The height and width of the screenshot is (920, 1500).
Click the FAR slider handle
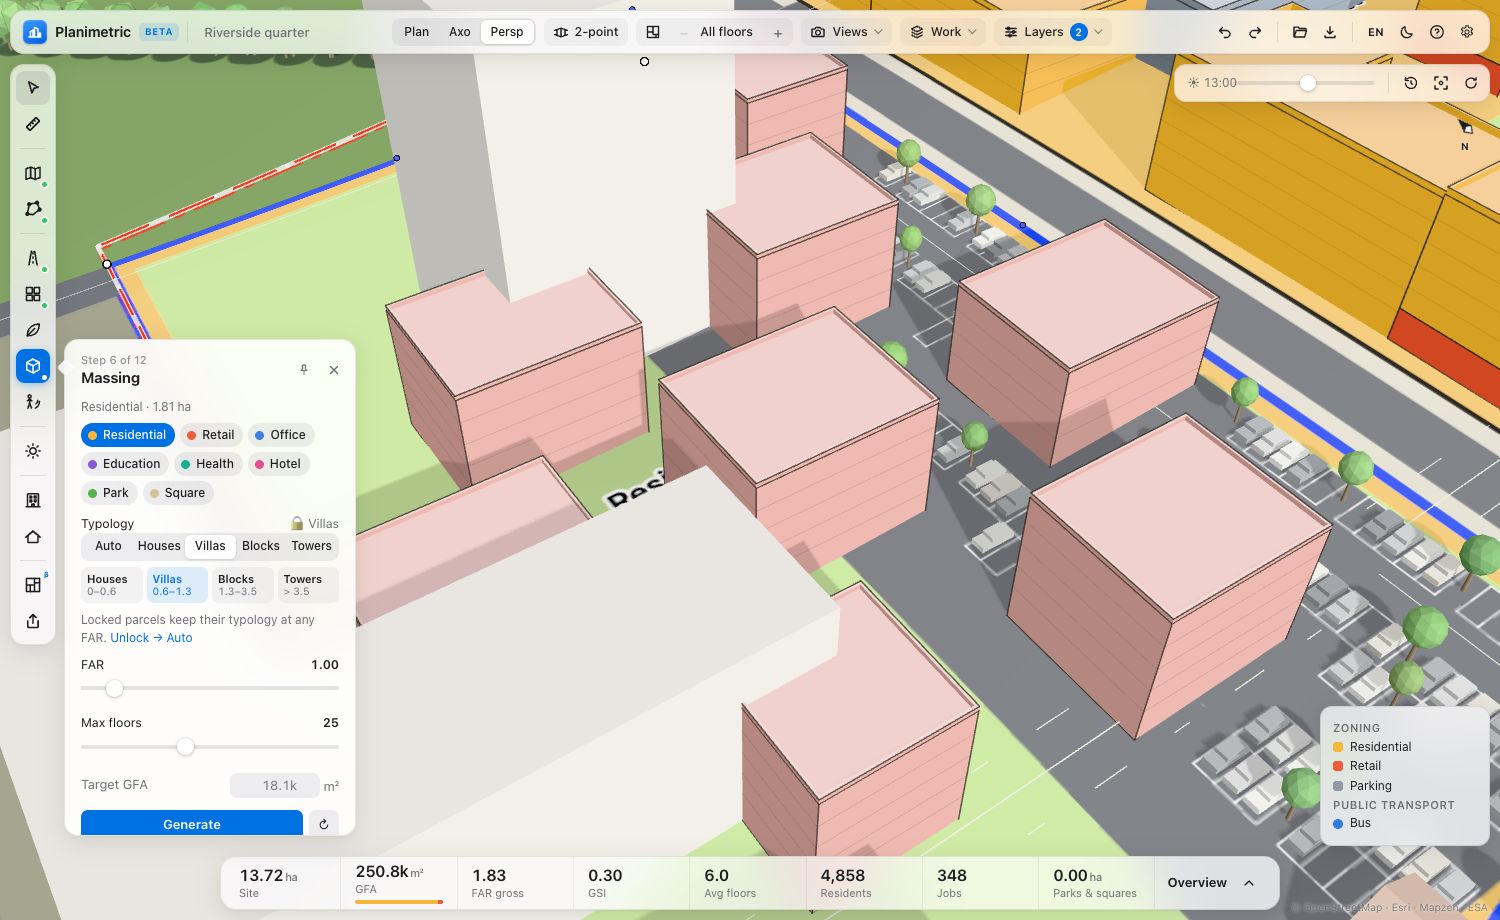[x=114, y=688]
